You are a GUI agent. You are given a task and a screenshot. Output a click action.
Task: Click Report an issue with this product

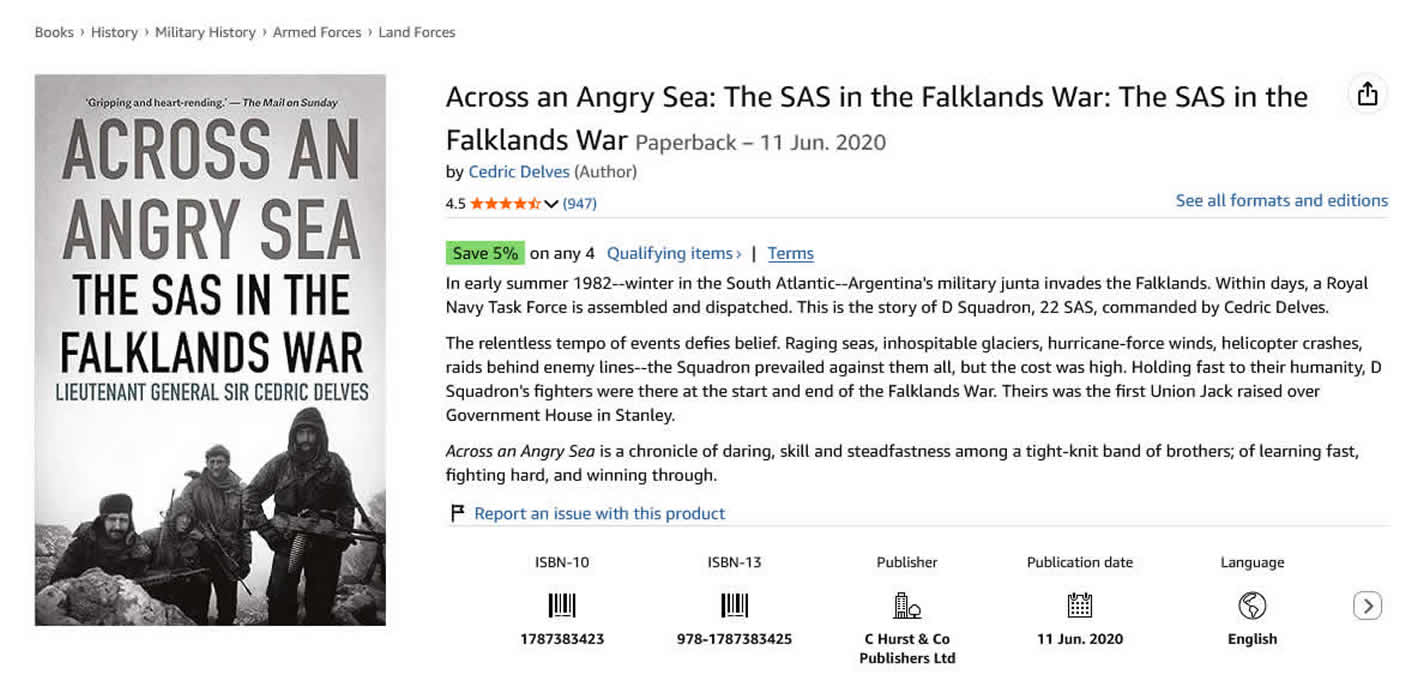[x=599, y=513]
